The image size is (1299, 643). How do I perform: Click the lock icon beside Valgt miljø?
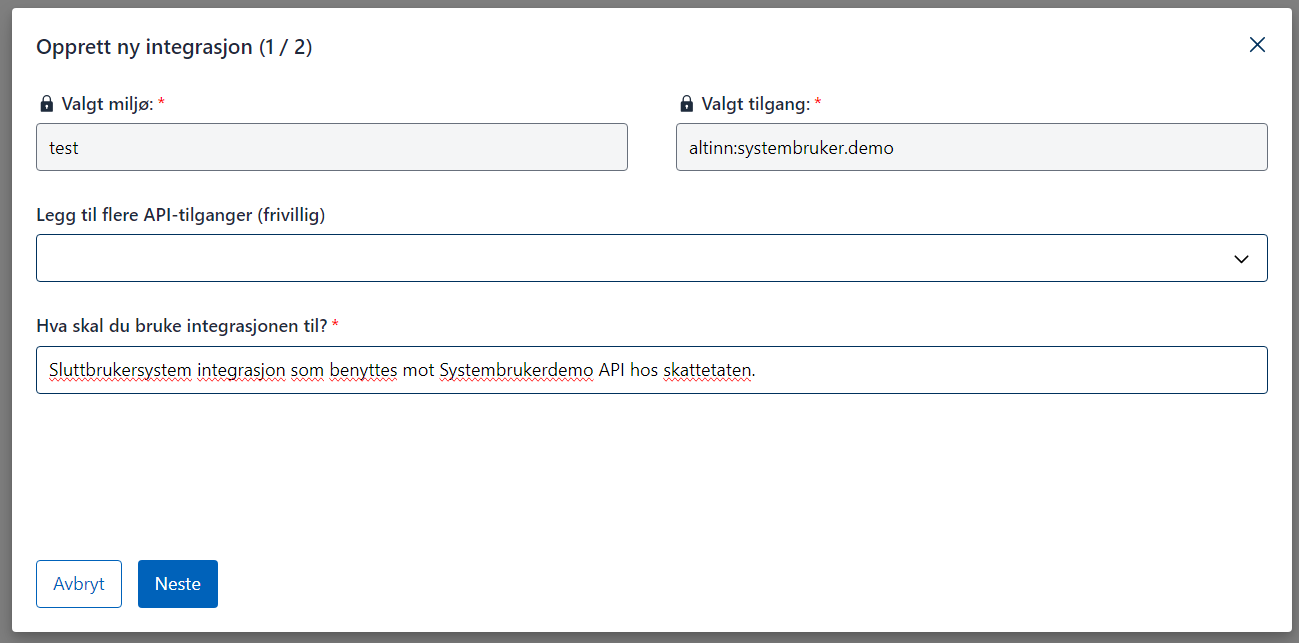point(46,104)
